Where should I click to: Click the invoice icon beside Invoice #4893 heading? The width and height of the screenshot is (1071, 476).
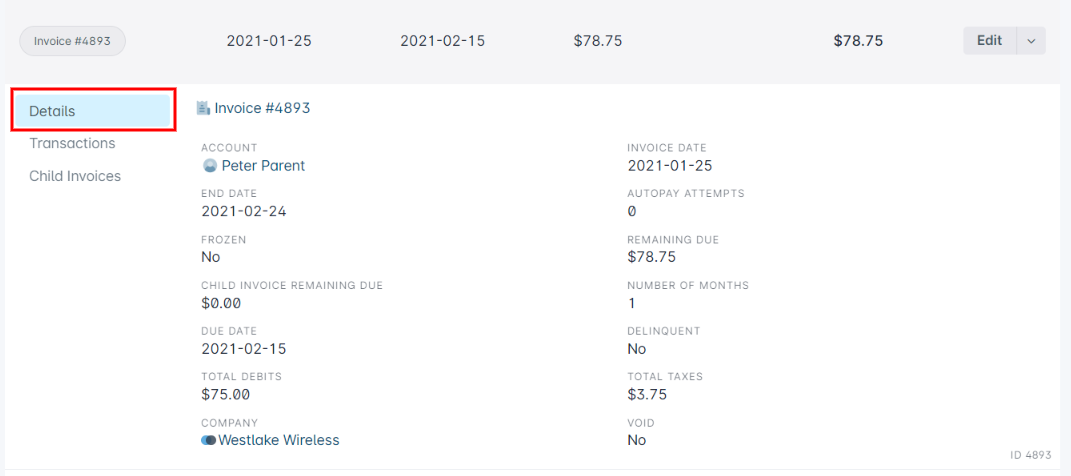pyautogui.click(x=203, y=107)
